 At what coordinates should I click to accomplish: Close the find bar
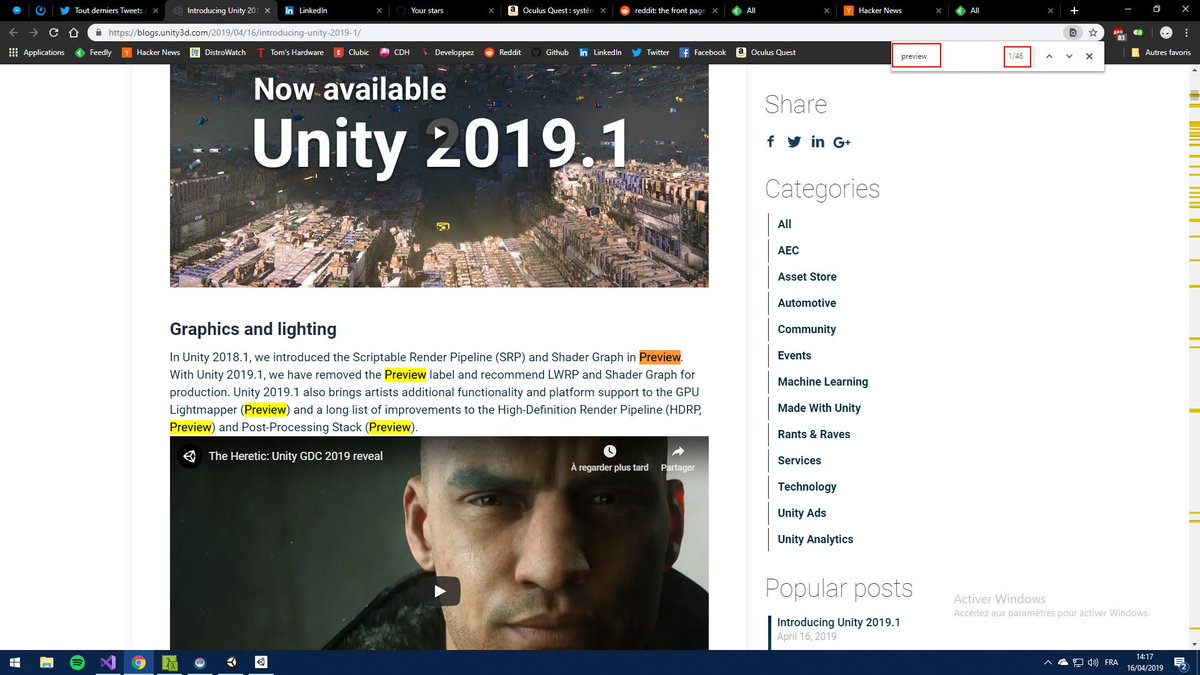1089,57
